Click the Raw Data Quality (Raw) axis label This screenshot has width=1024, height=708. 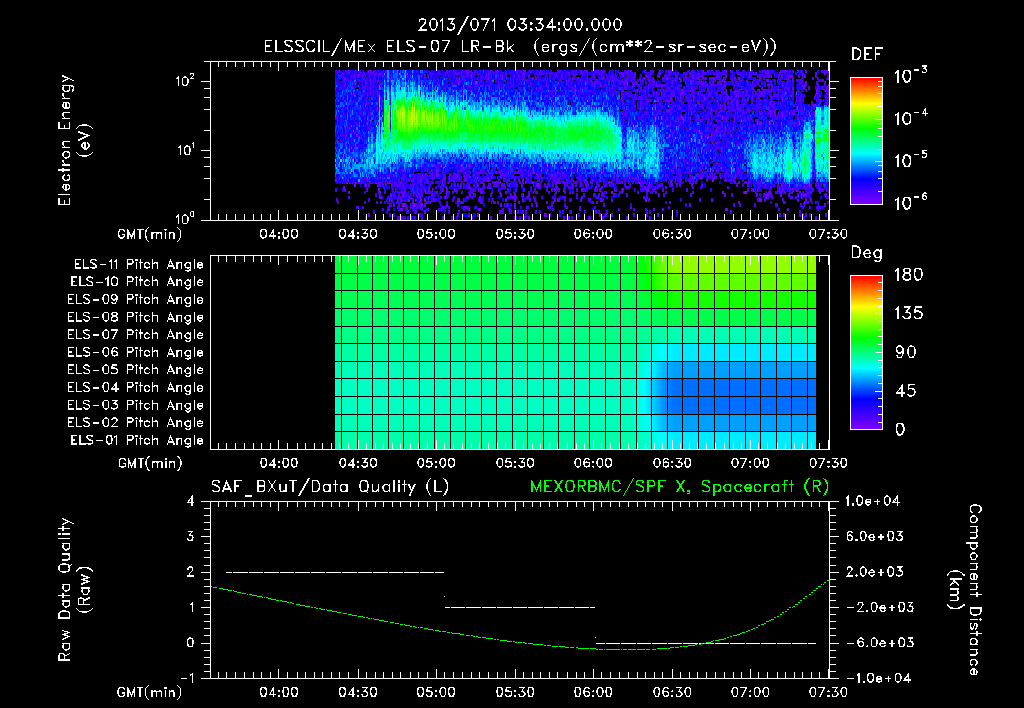[74, 590]
